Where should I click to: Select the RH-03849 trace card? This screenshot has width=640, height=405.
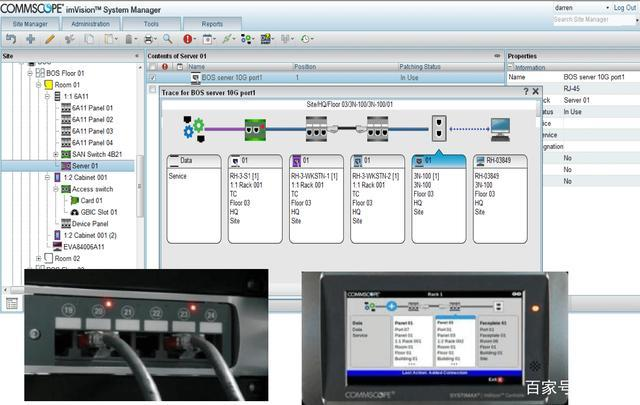pos(500,199)
